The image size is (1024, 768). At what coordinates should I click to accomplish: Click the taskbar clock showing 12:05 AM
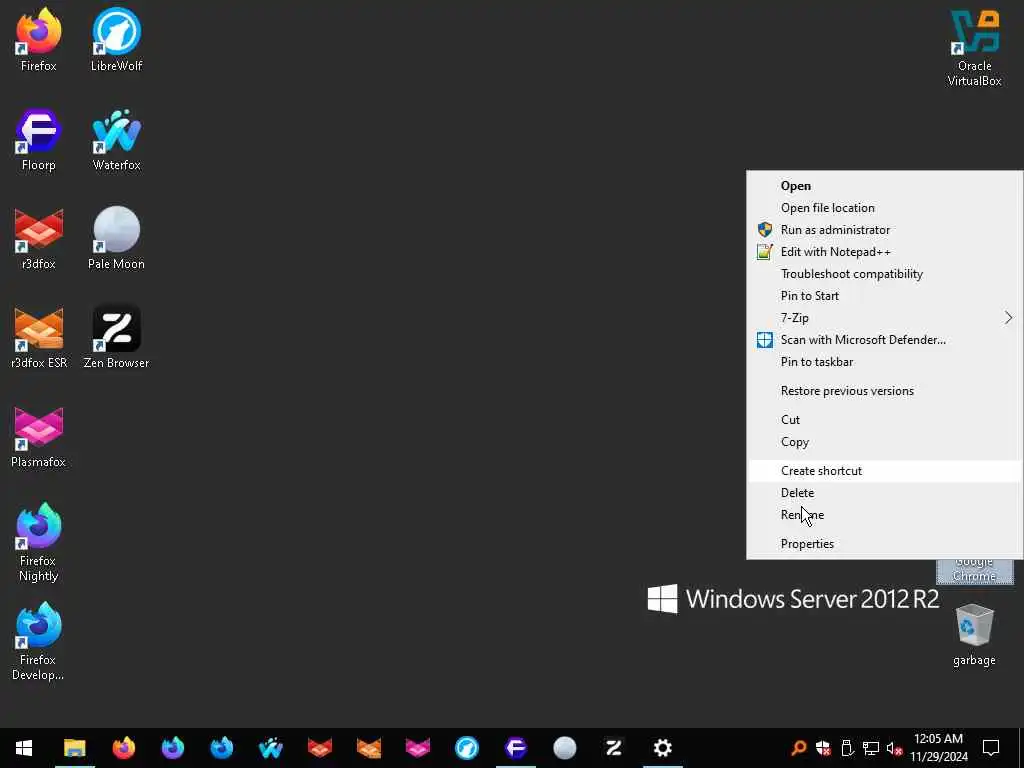938,748
